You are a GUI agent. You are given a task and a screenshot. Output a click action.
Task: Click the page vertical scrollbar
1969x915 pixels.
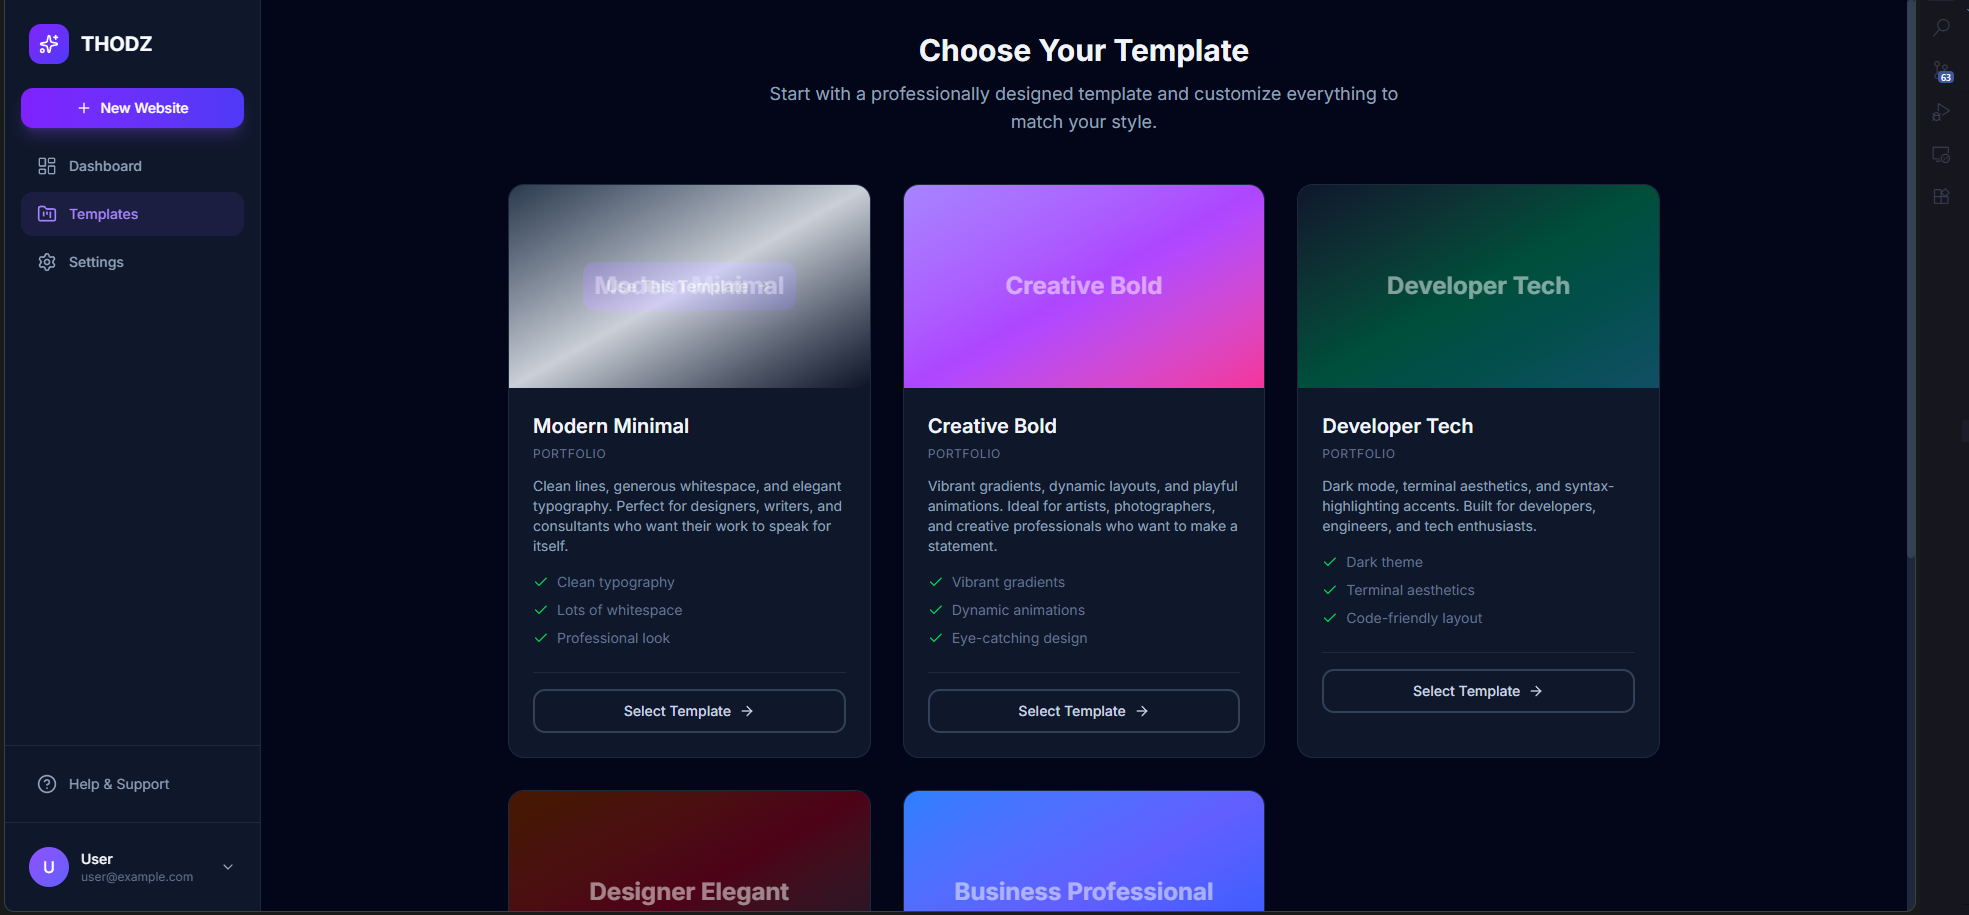[x=1911, y=280]
